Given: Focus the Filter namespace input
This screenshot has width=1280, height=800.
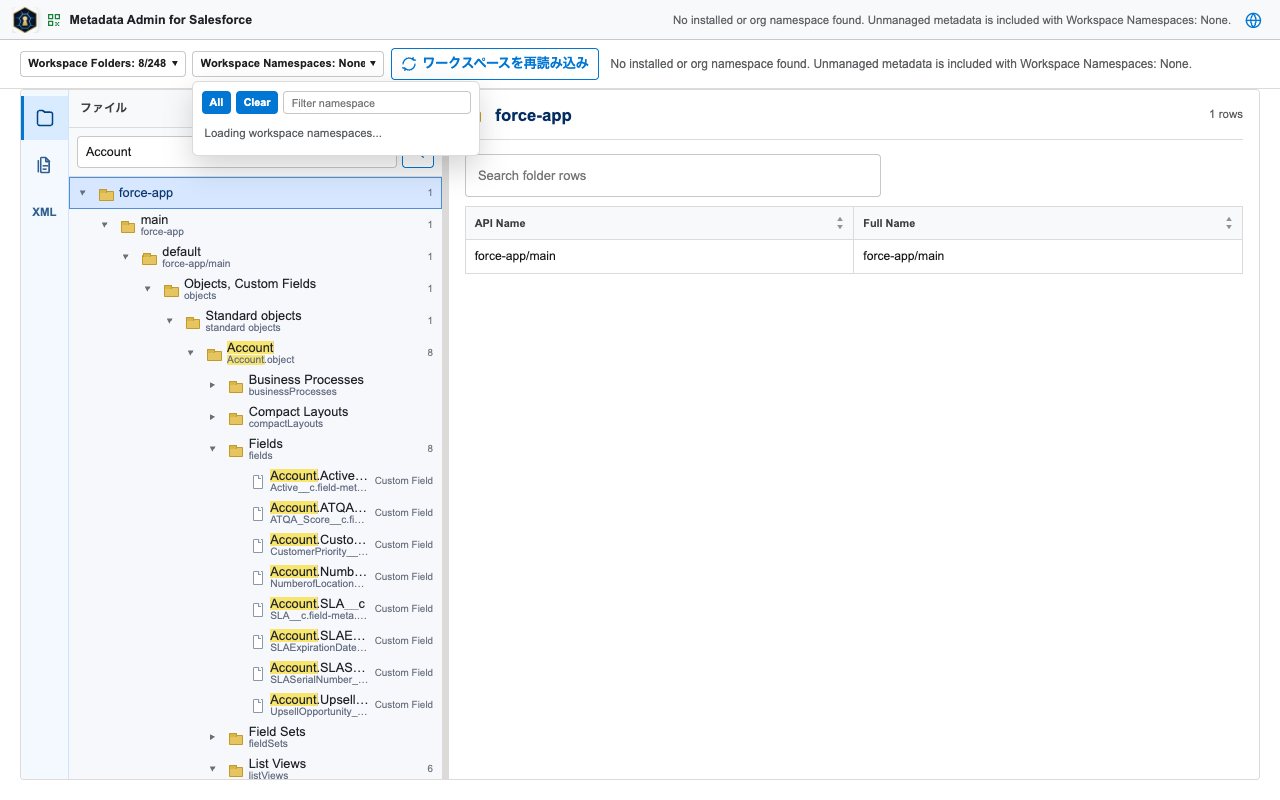Looking at the screenshot, I should [x=377, y=103].
